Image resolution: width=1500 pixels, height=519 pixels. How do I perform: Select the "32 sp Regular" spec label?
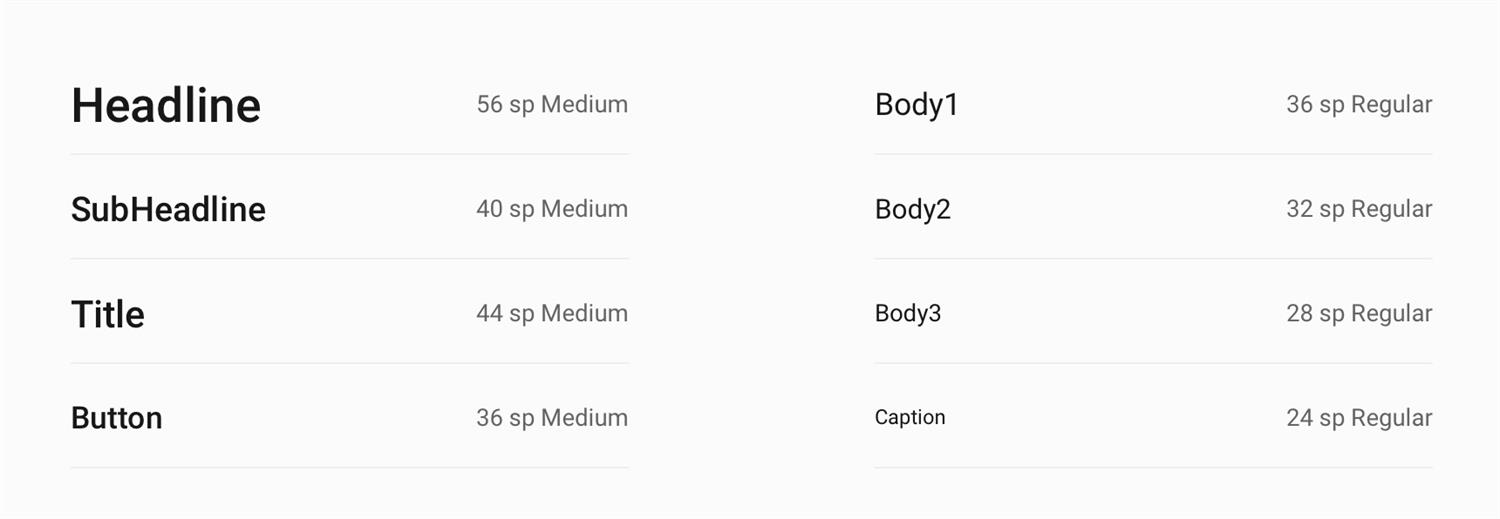pos(1359,209)
